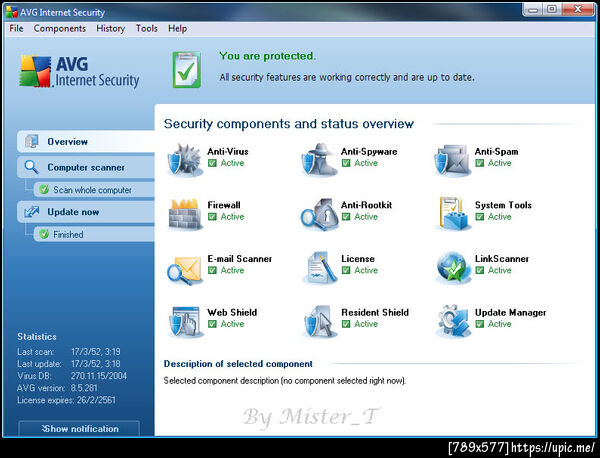Start Scan whole computer
This screenshot has width=600, height=458.
pyautogui.click(x=94, y=190)
